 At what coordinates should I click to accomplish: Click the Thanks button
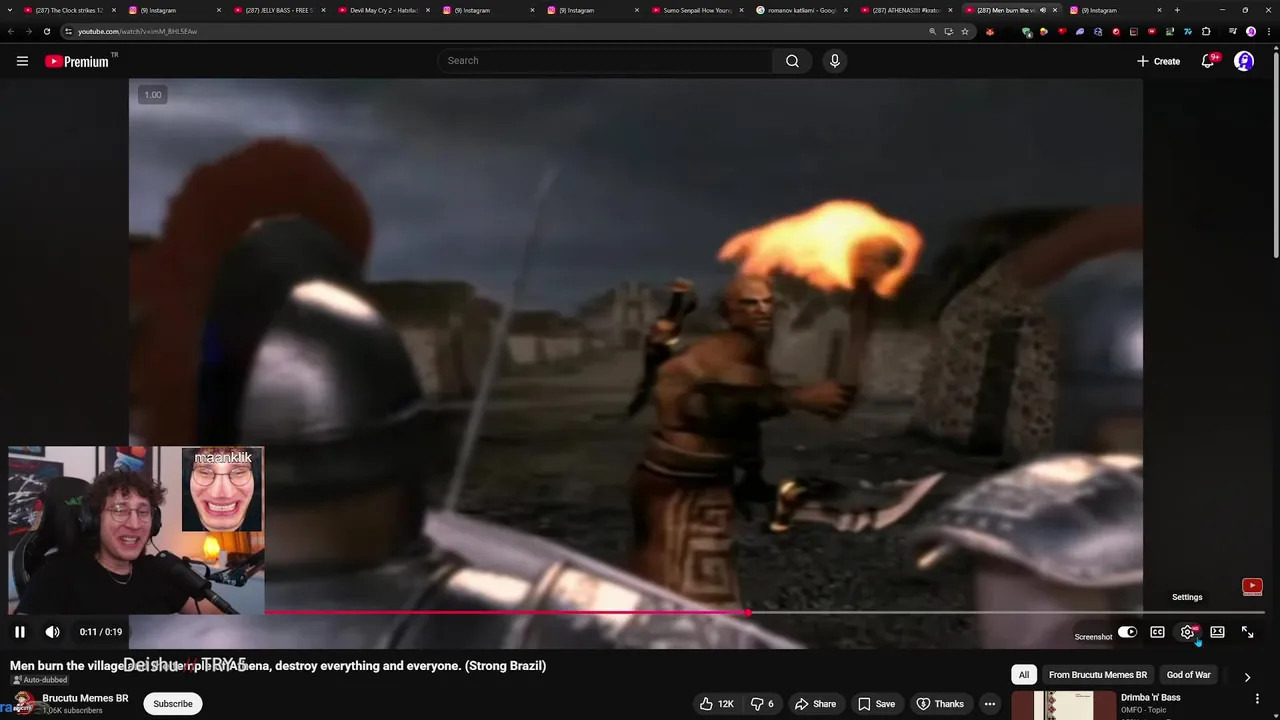[940, 704]
